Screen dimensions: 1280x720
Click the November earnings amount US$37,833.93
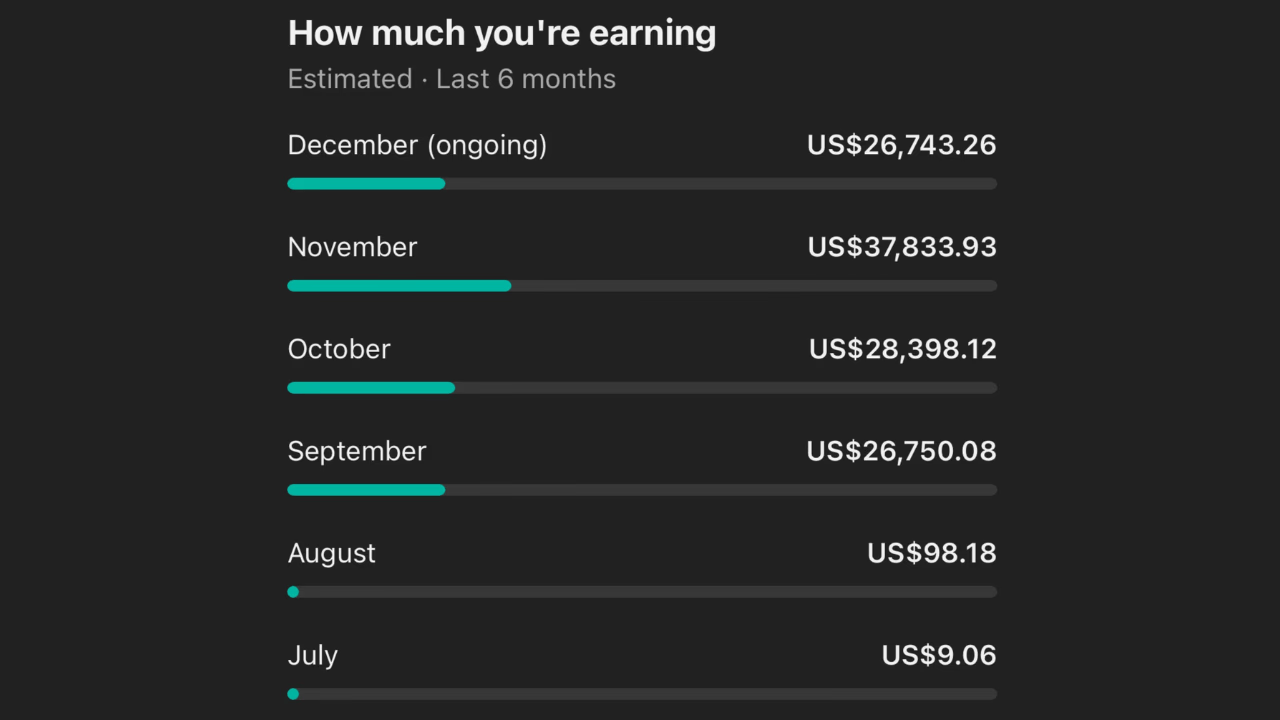click(x=901, y=247)
